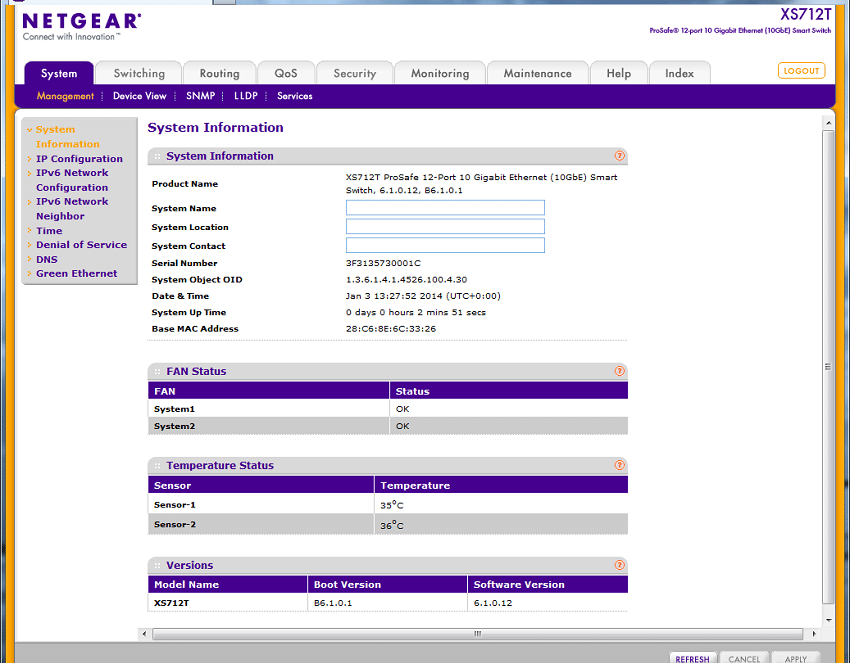Select Management submenu item
850x663 pixels.
(x=65, y=96)
